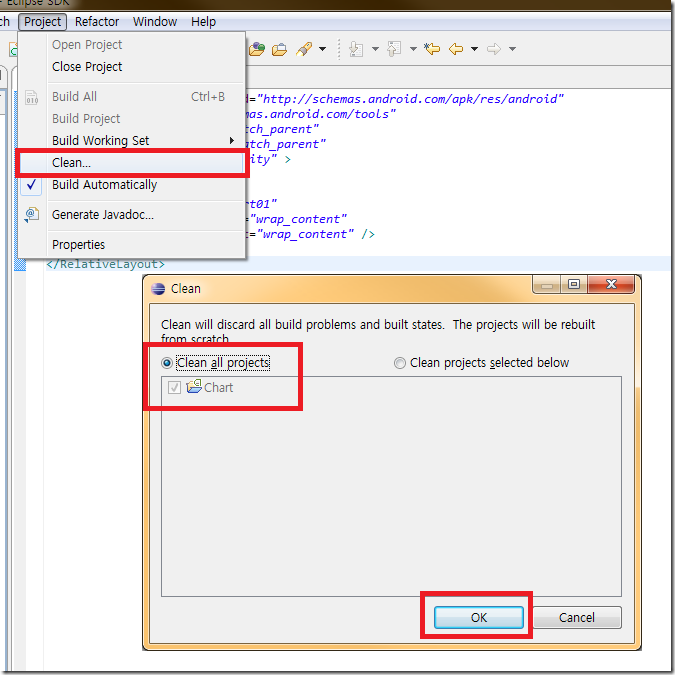
Task: Open the Search flashlight dropdown arrow
Action: point(322,49)
